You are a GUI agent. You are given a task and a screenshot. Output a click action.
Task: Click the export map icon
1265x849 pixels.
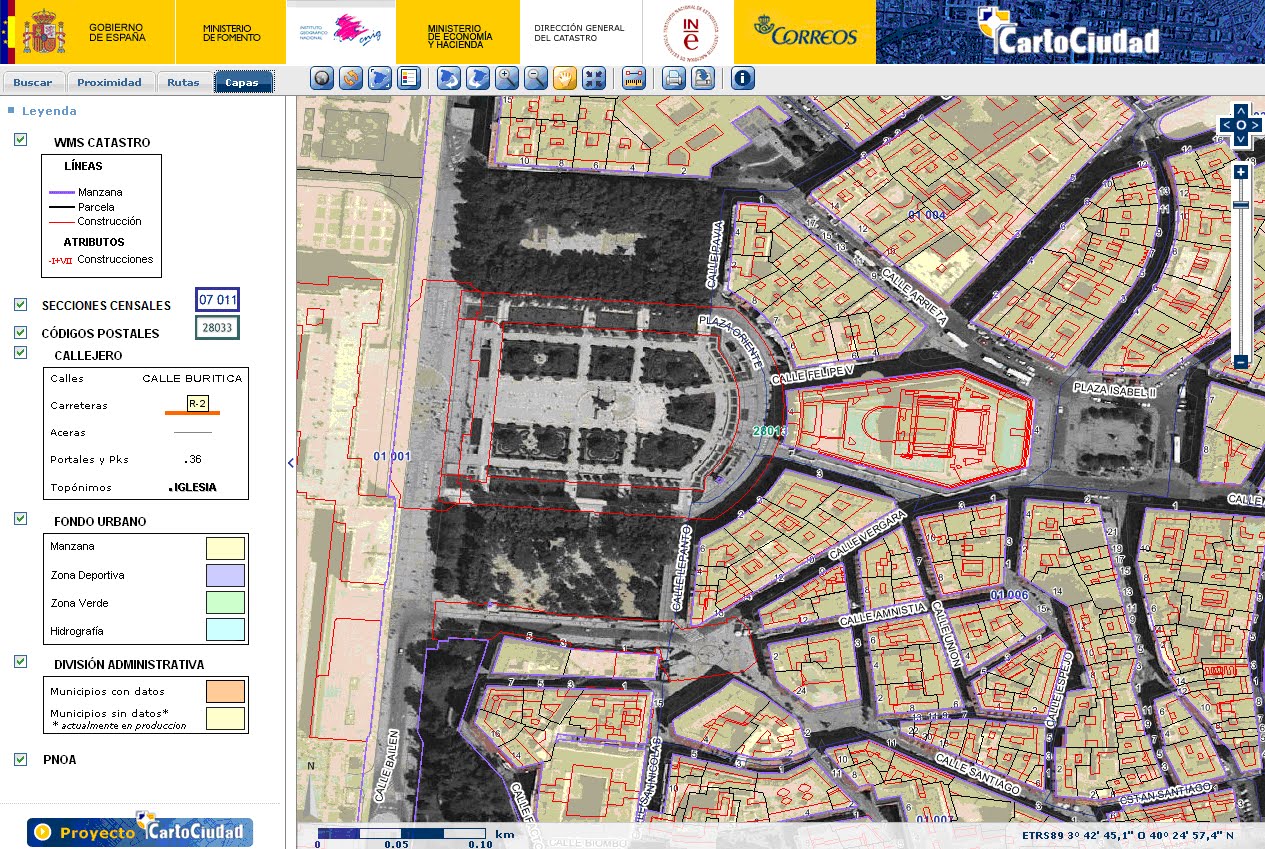(x=703, y=78)
